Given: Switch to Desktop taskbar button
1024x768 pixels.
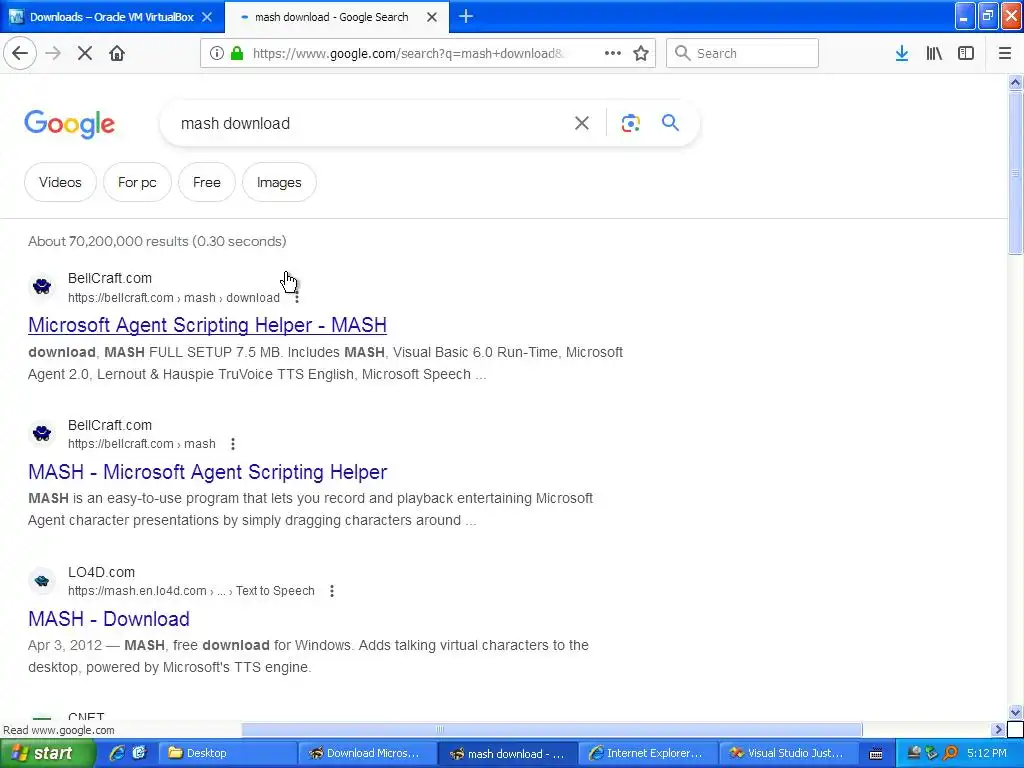Looking at the screenshot, I should point(229,753).
